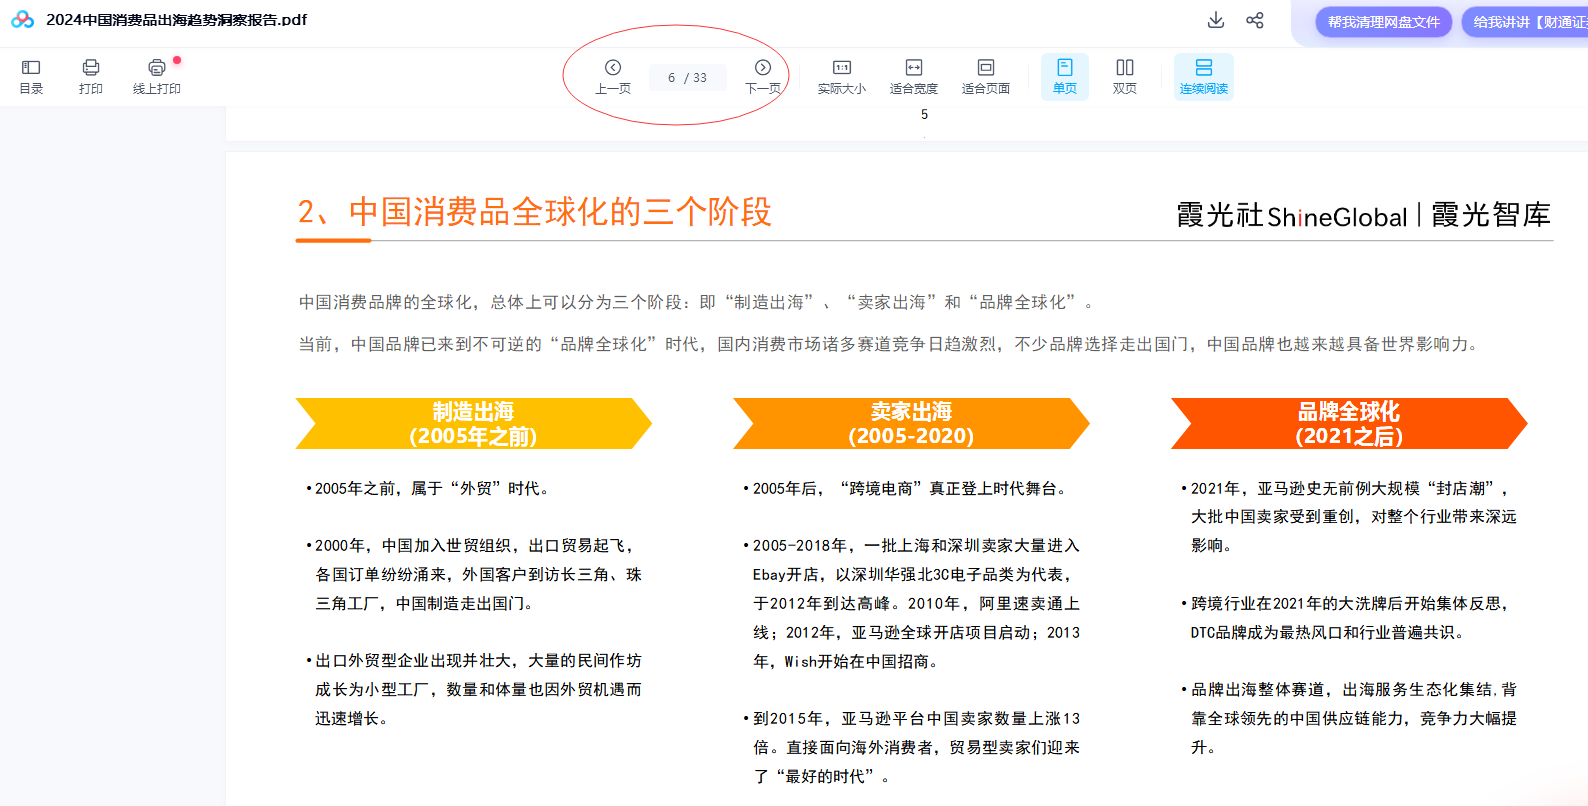Go to previous page with 上一页
The image size is (1588, 806).
[613, 76]
